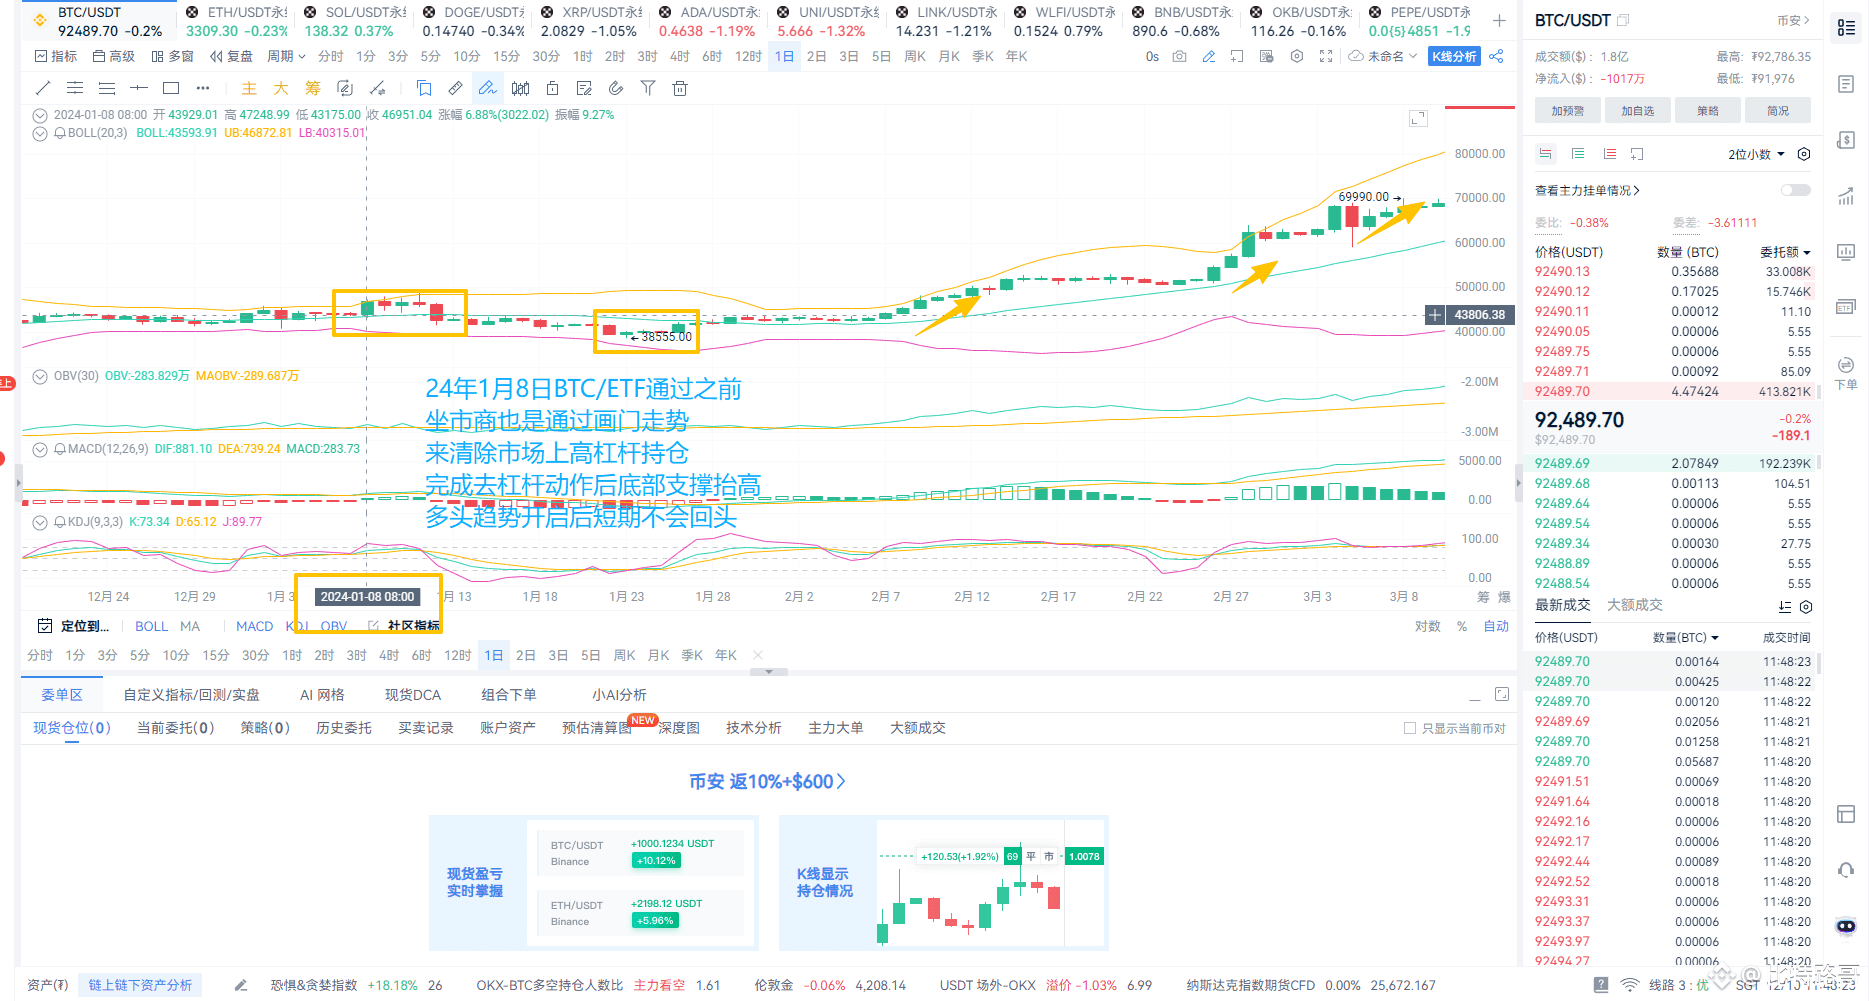Lock drawings with the padlock icon
Screen dimensions: 1869x1001
pyautogui.click(x=552, y=88)
